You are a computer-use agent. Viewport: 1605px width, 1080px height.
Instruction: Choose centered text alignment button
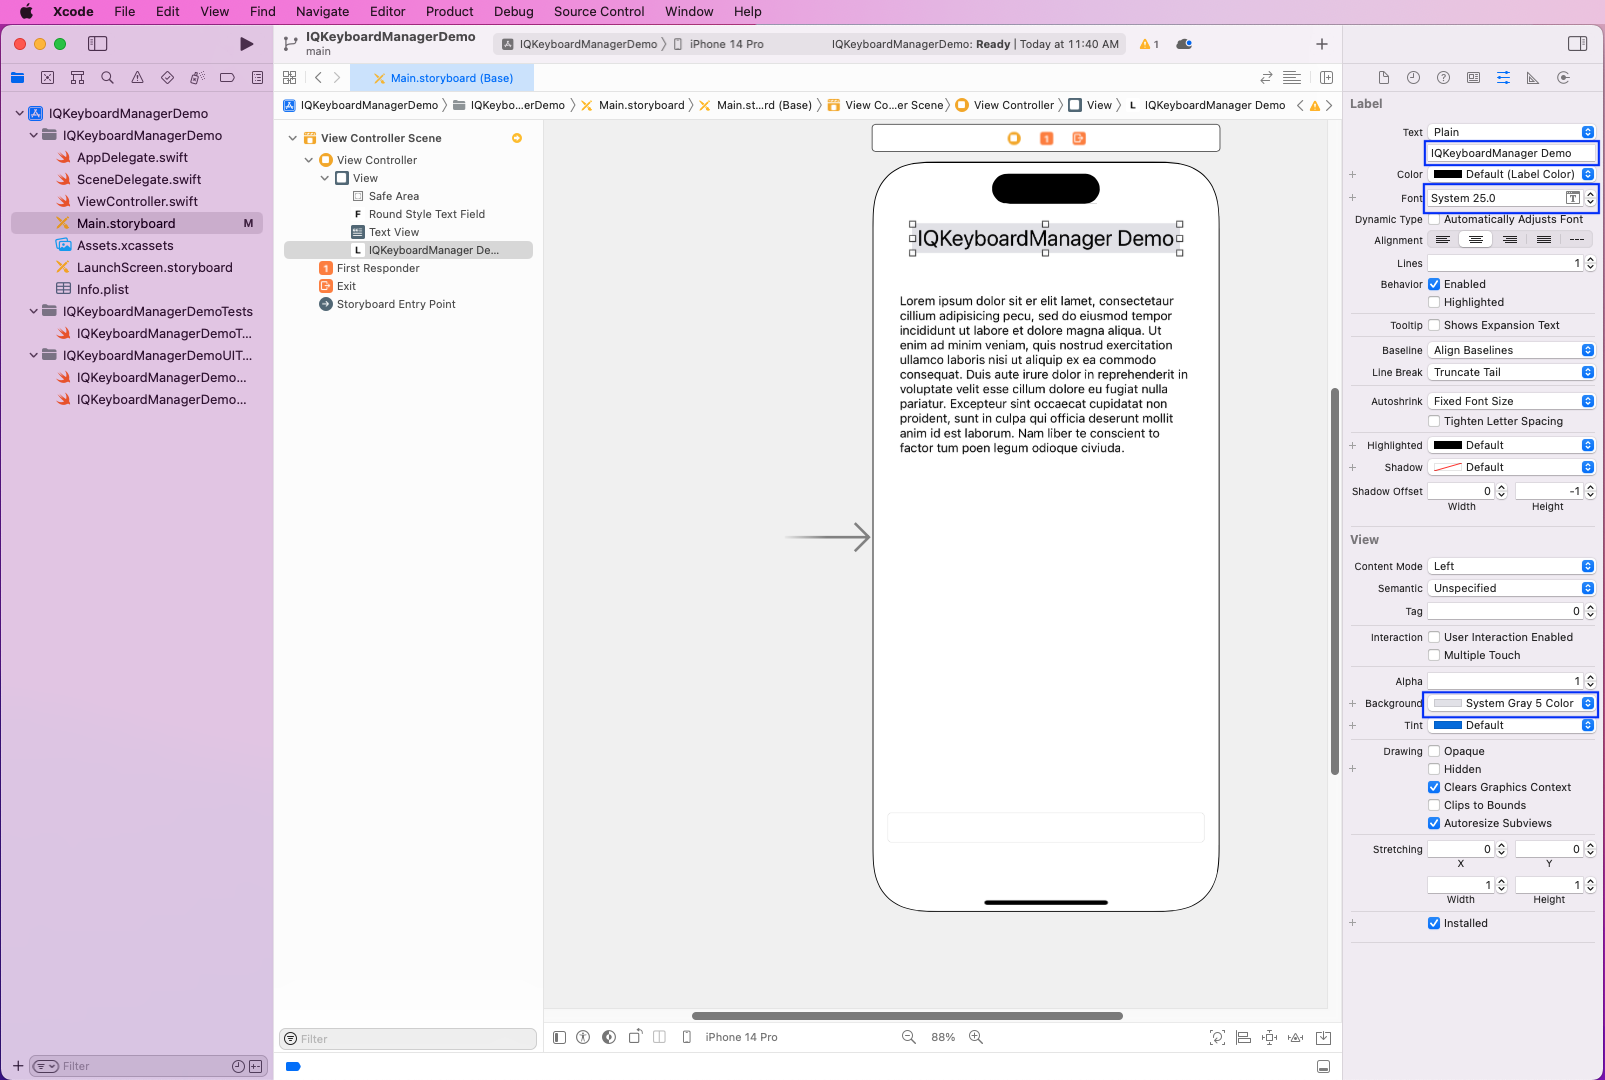1476,240
